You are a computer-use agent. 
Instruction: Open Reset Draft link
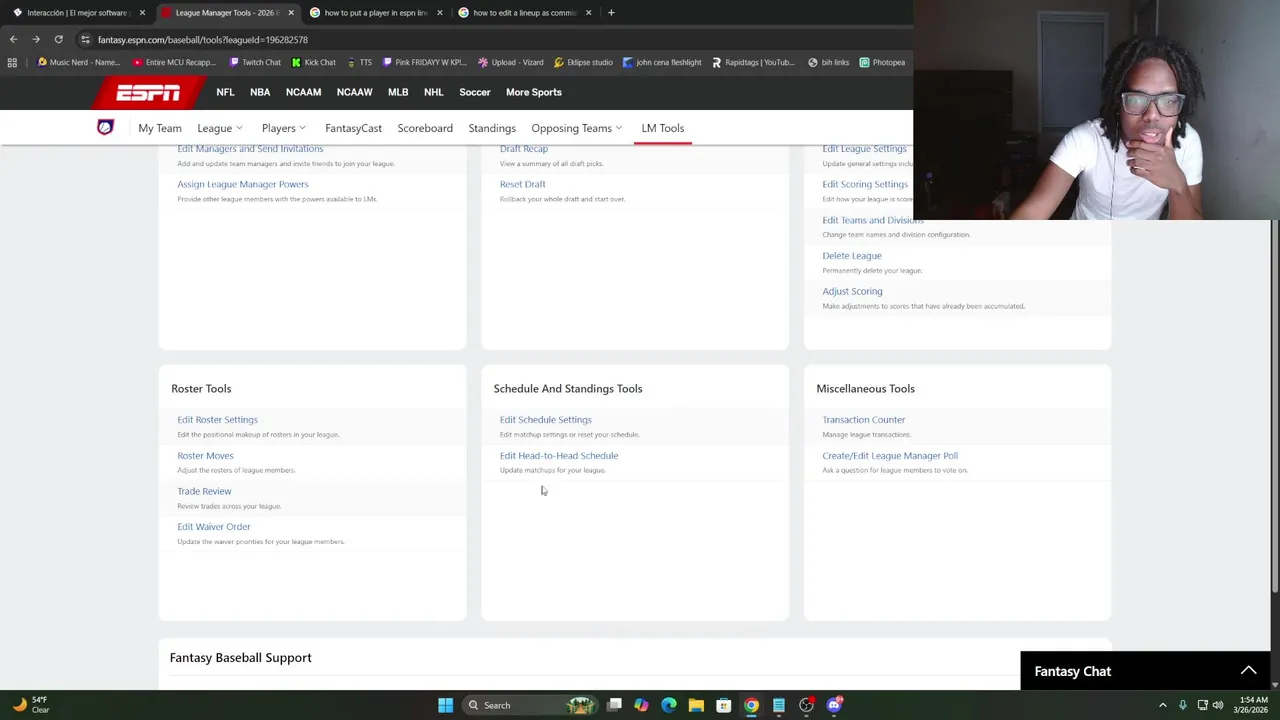tap(523, 184)
